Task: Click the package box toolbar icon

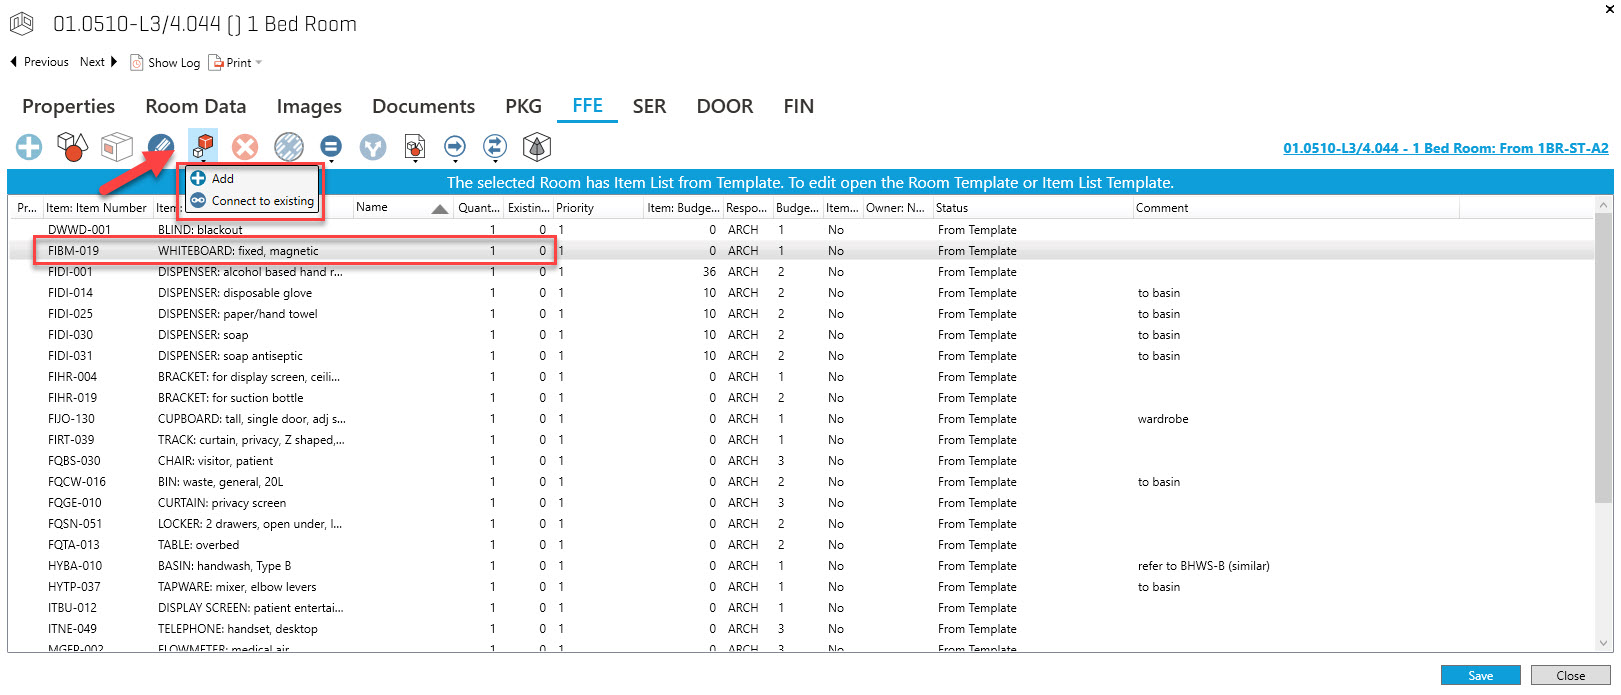Action: pos(116,147)
